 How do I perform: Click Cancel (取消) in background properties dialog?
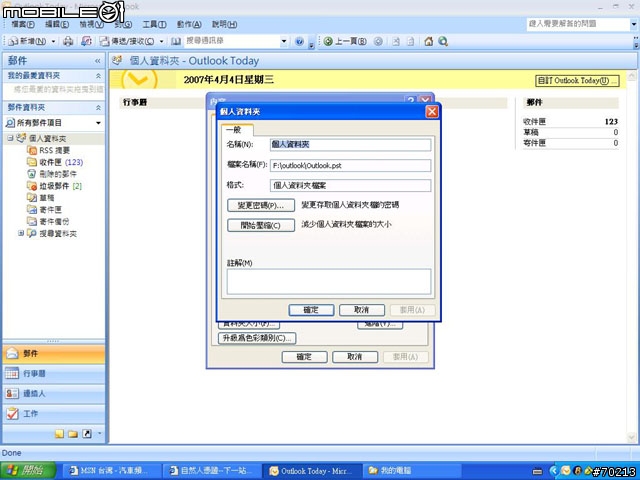tap(355, 357)
